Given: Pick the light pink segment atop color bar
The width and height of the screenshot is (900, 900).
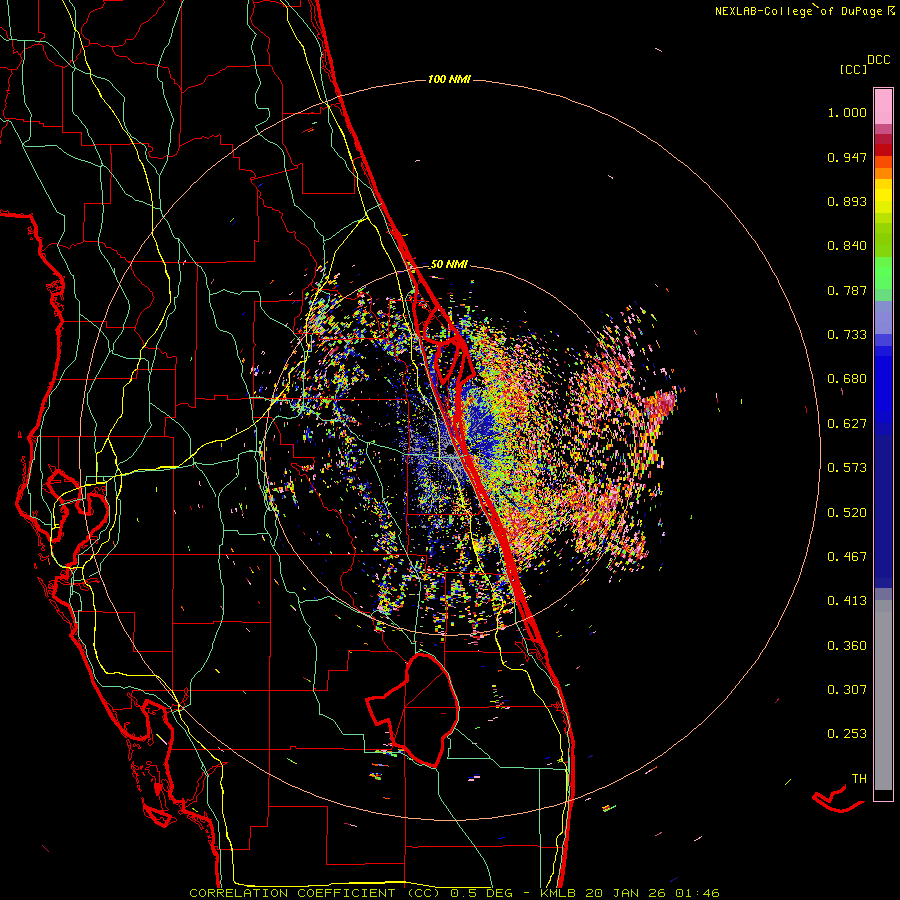Looking at the screenshot, I should coord(883,107).
